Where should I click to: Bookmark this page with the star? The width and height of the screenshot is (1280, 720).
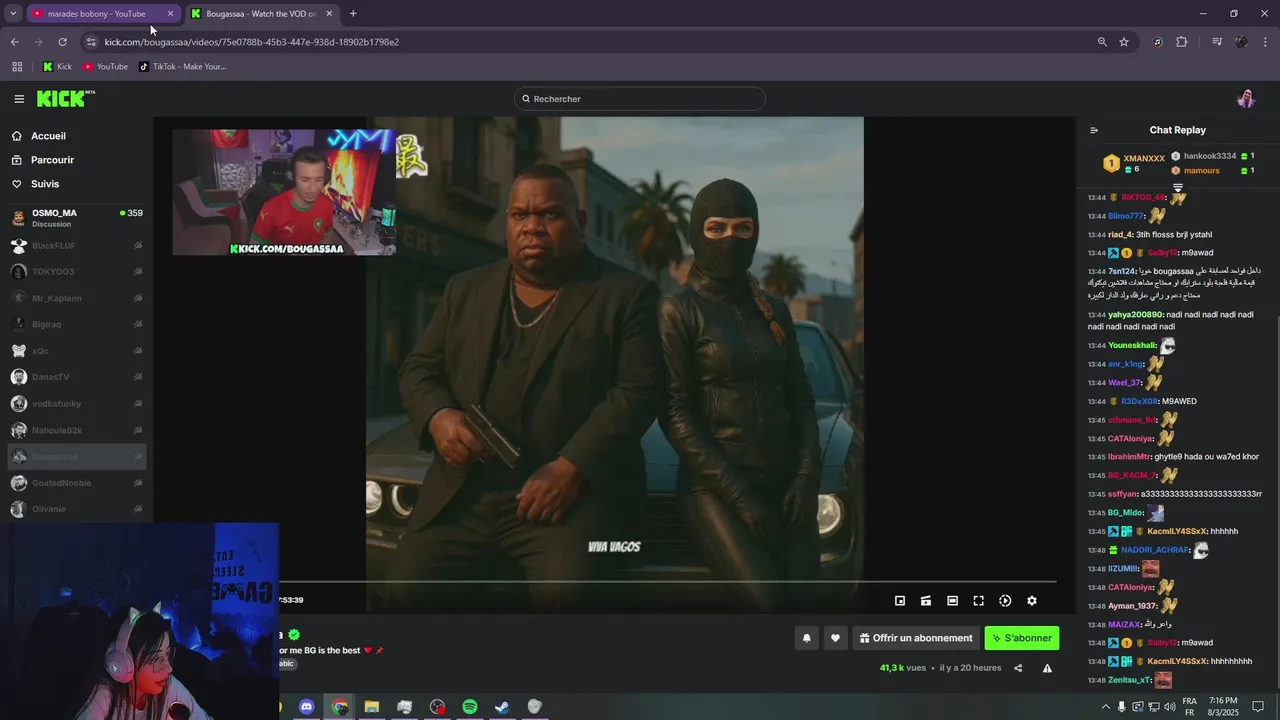[x=1124, y=42]
